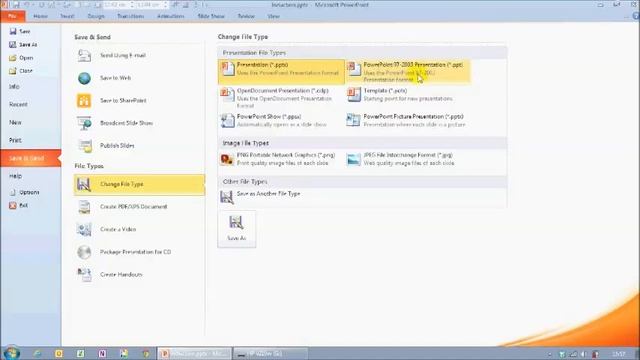Click Close in the backstage sidebar
Image resolution: width=640 pixels, height=360 pixels.
pos(21,71)
